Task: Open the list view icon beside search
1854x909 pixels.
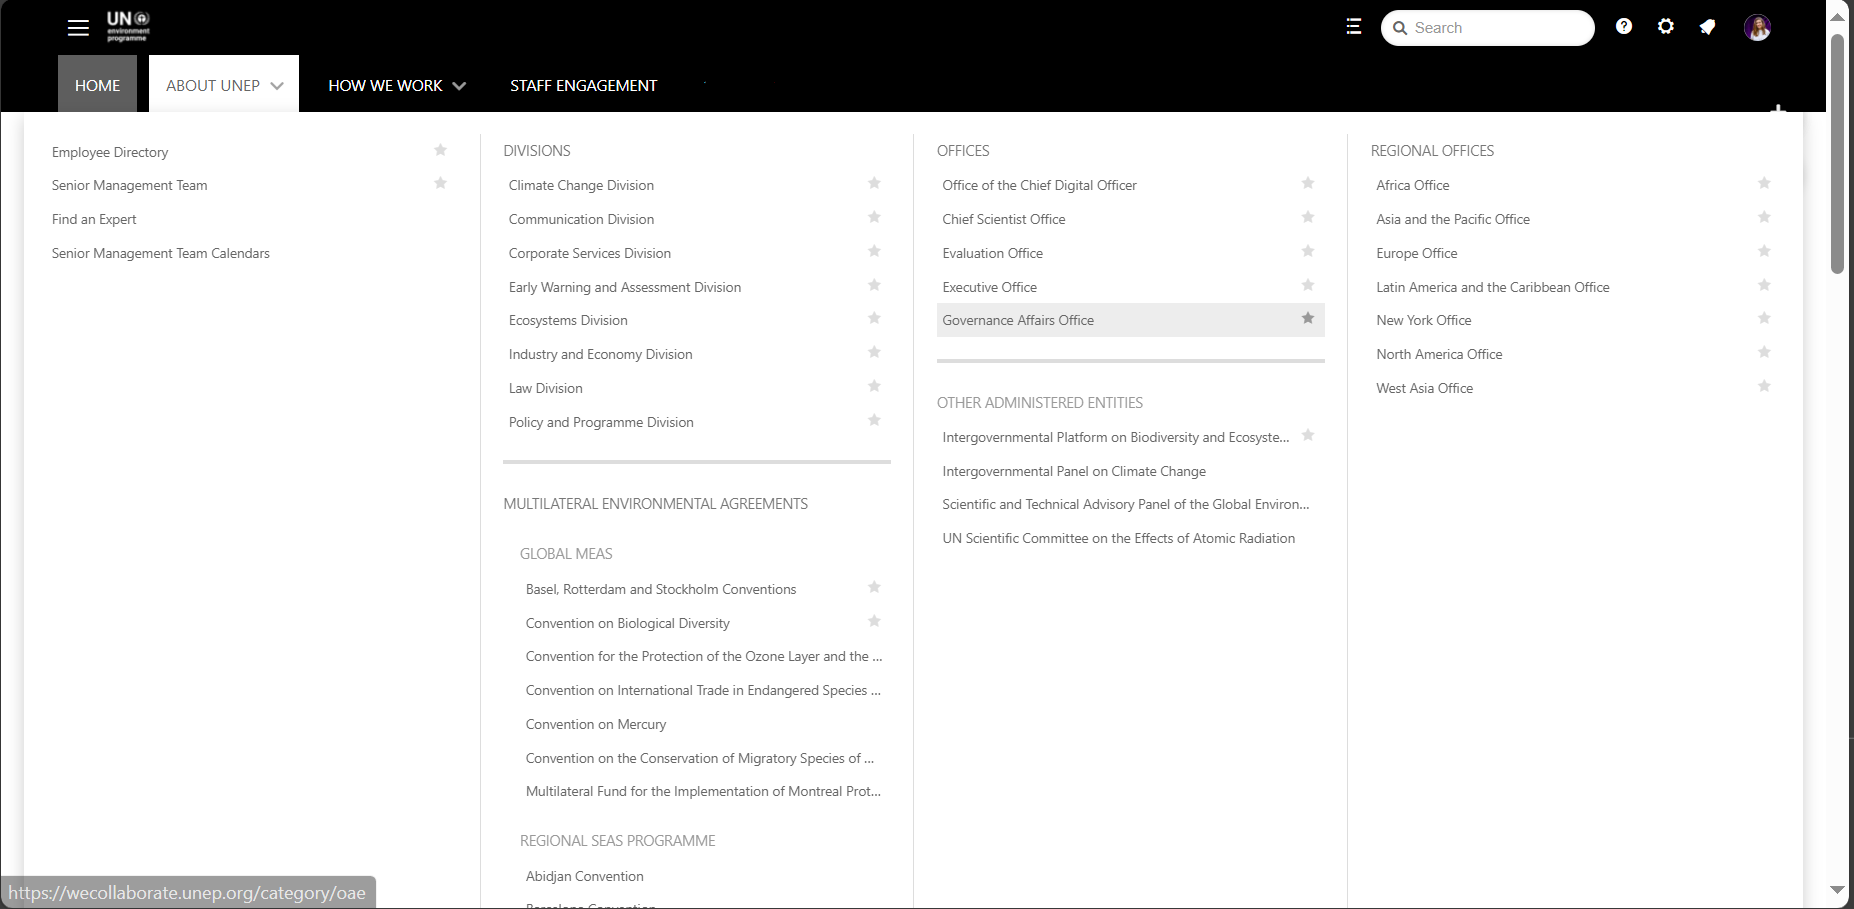Action: pyautogui.click(x=1354, y=27)
